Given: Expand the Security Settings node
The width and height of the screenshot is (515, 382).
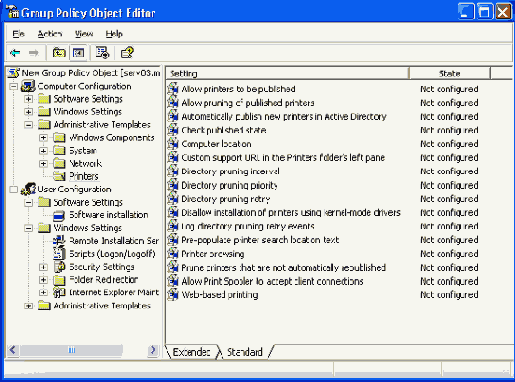Looking at the screenshot, I should tap(43, 267).
